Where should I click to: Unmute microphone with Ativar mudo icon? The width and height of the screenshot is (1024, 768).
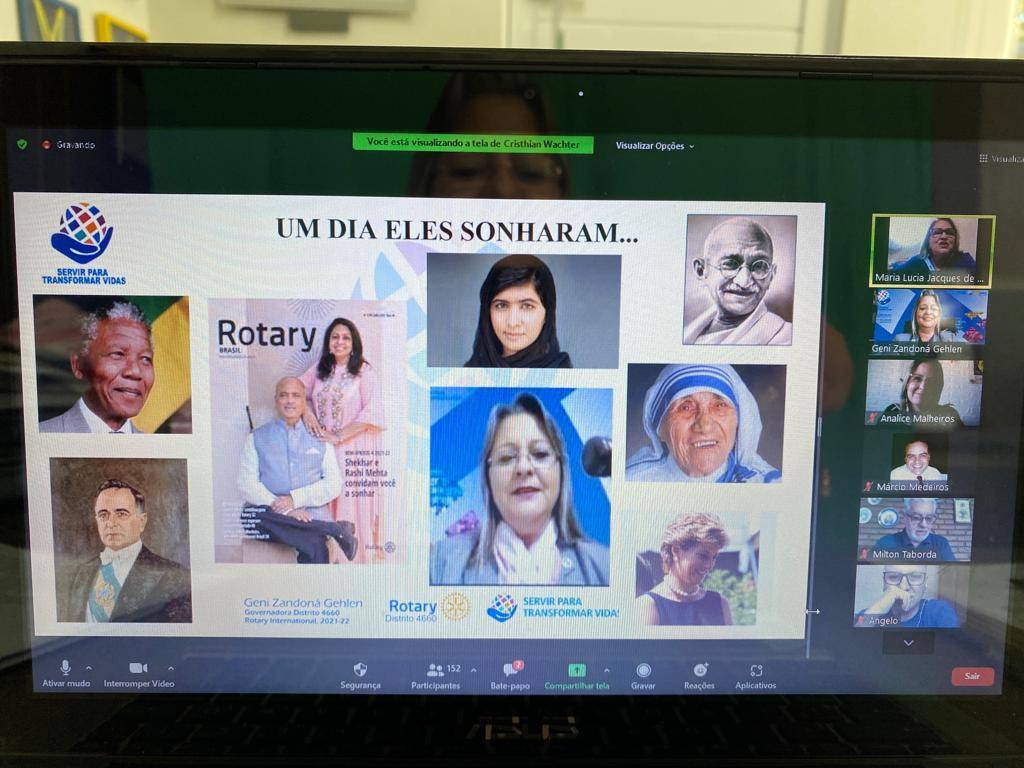click(x=65, y=669)
